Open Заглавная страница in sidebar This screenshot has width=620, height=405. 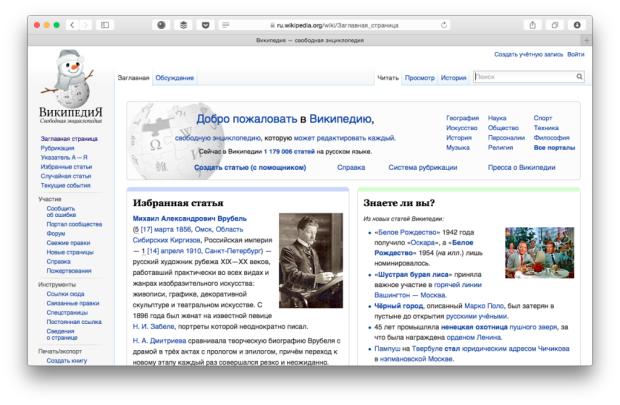pyautogui.click(x=69, y=139)
